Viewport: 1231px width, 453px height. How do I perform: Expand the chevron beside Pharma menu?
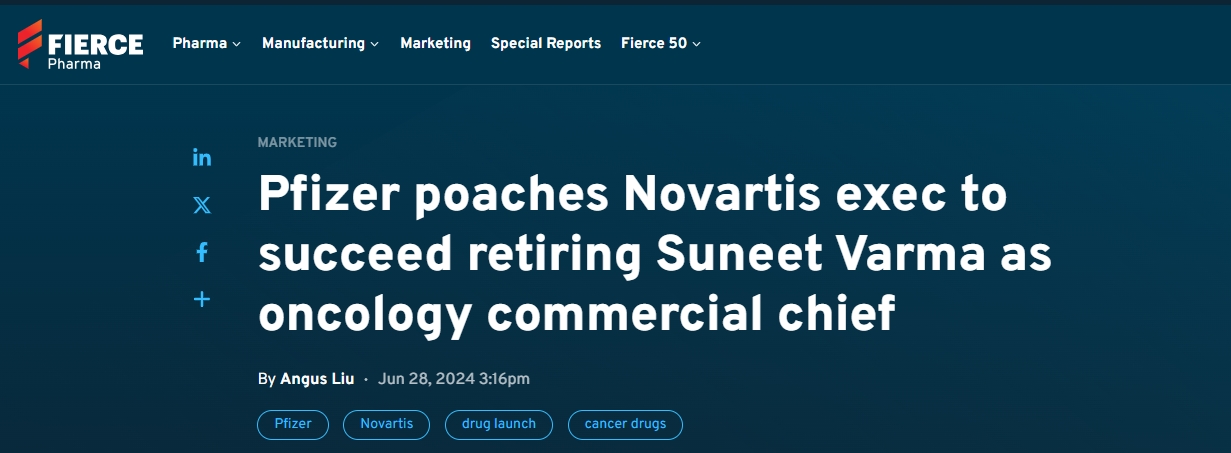[x=237, y=44]
